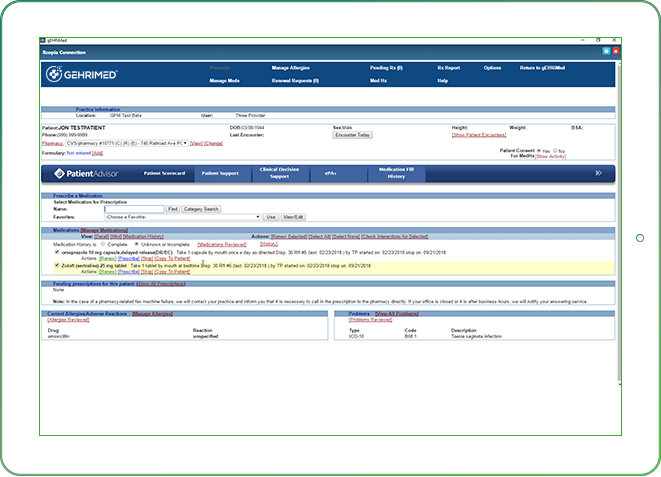Click Show All Prescriptions link
661x477 pixels.
tap(161, 284)
